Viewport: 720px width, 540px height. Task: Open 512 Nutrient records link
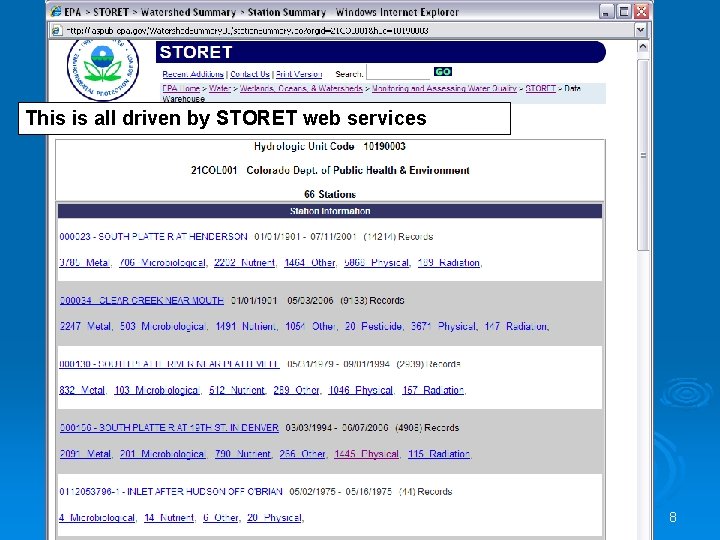pos(237,390)
